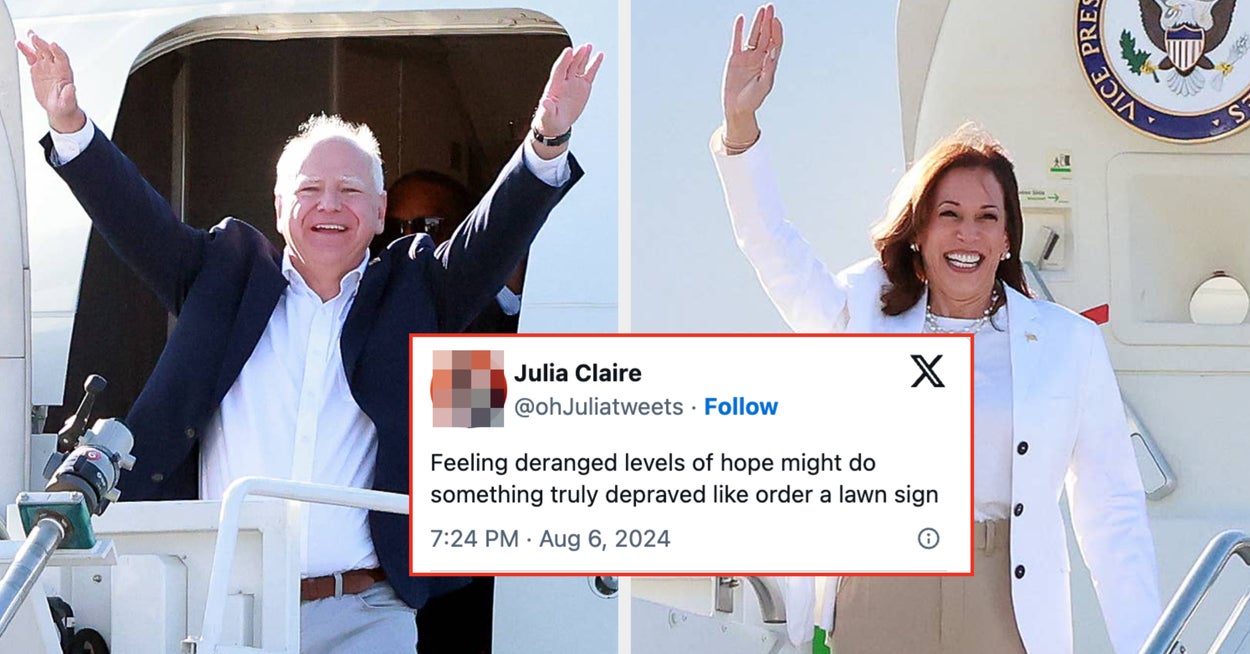
Task: Click the X logo on the tweet card
Action: point(927,371)
